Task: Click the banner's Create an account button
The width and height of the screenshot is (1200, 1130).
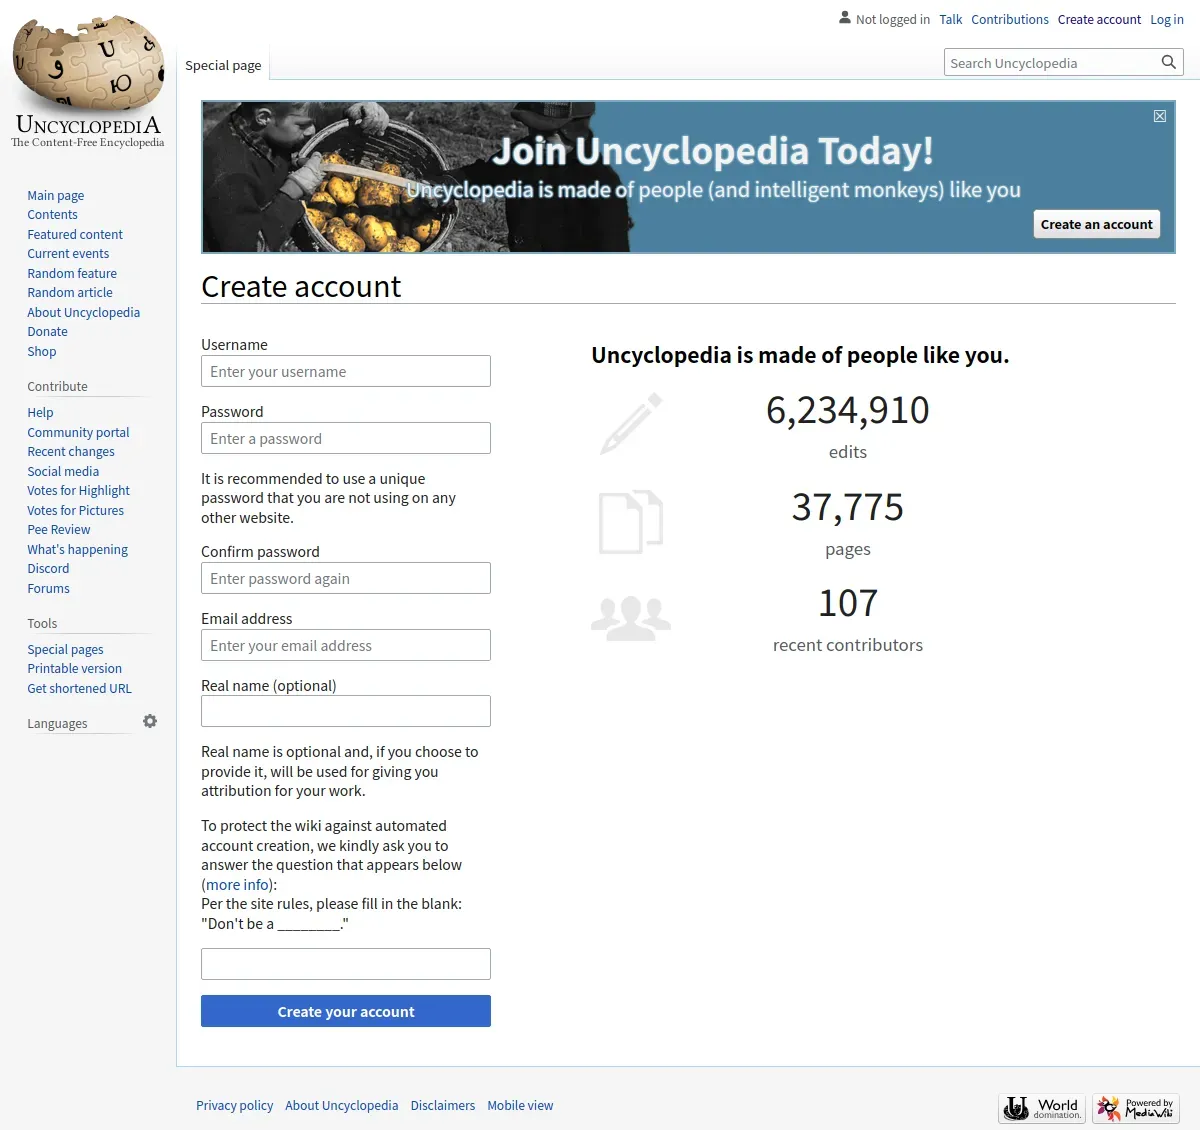Action: [x=1096, y=224]
